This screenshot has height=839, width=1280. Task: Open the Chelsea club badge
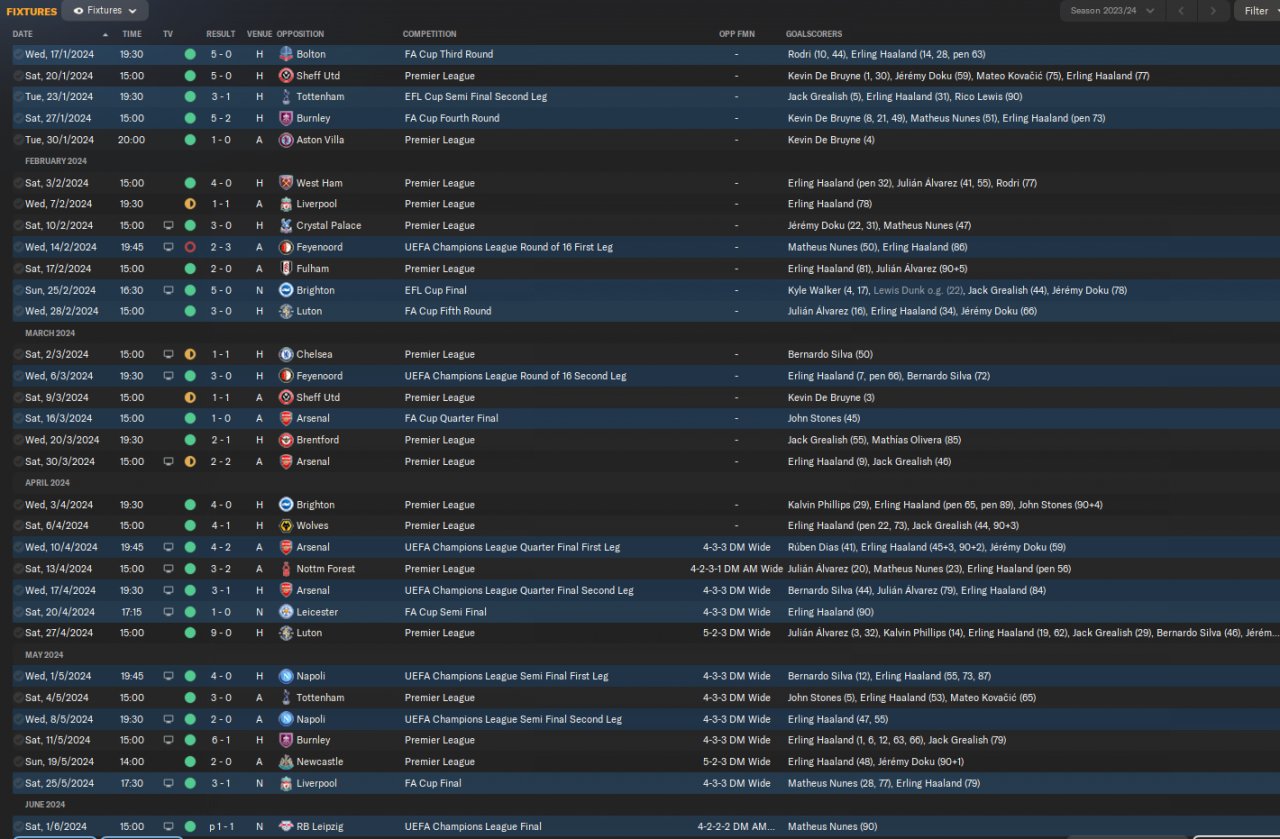[x=286, y=354]
